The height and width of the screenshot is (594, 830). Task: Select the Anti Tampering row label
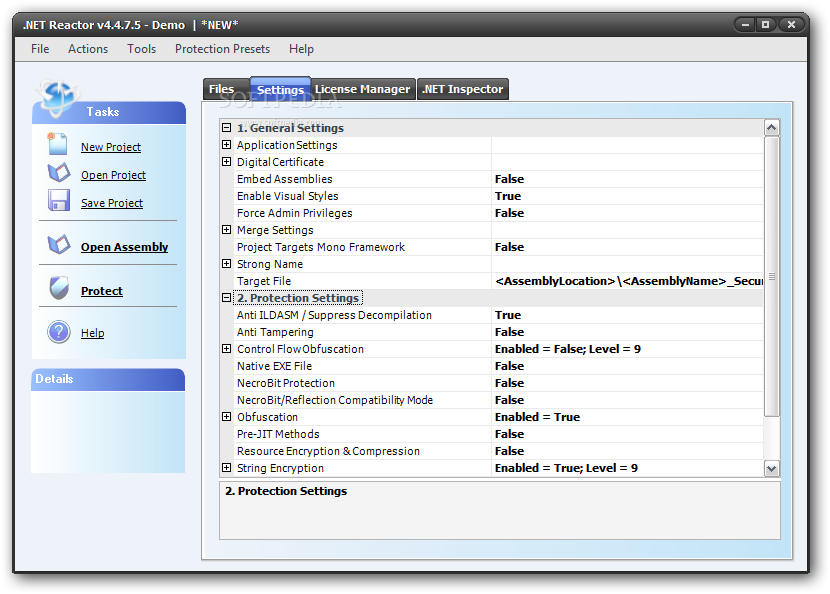(275, 332)
